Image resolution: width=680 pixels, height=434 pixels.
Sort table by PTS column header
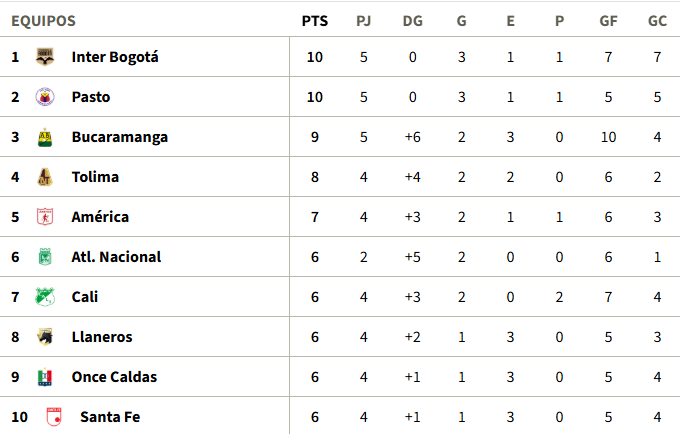click(315, 20)
